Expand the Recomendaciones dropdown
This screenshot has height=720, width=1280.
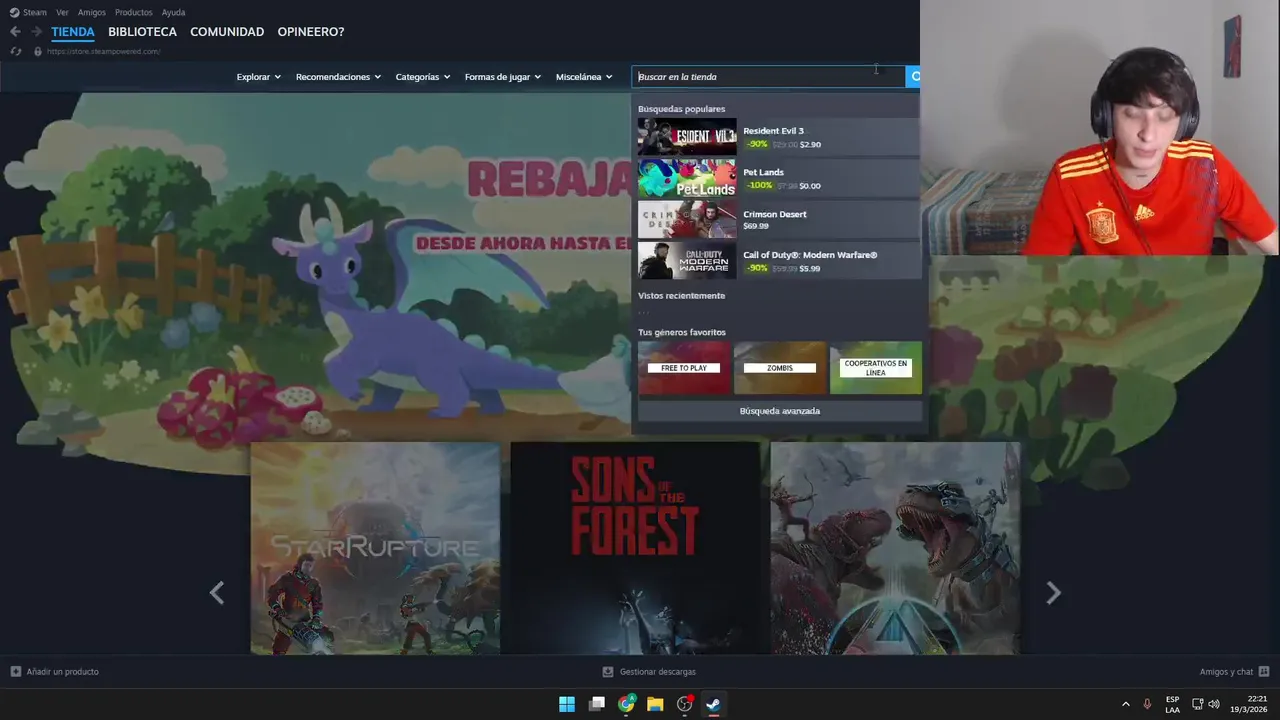point(338,77)
